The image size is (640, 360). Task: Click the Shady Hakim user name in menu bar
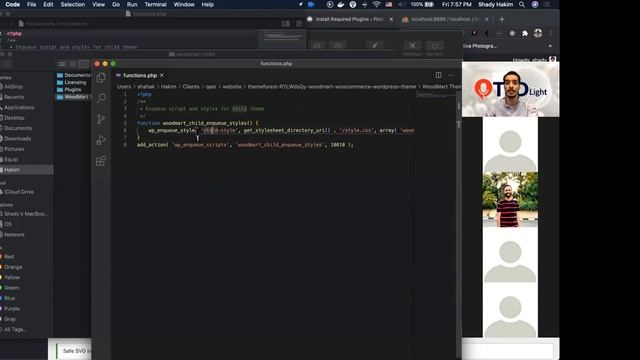pyautogui.click(x=496, y=4)
